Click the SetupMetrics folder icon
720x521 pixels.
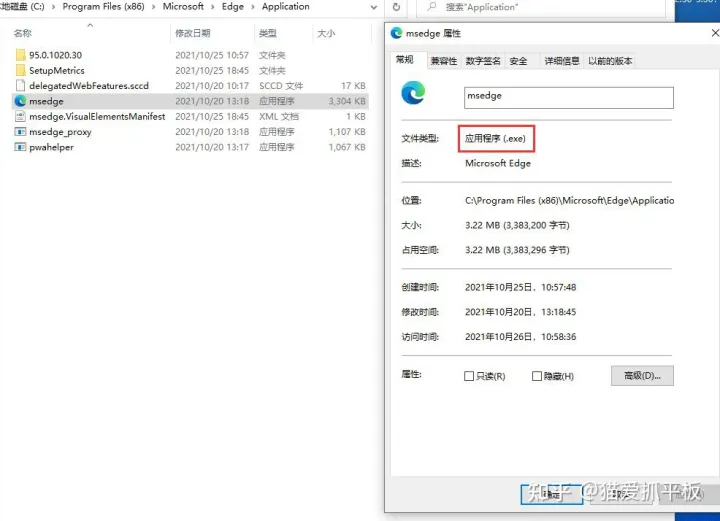click(20, 70)
